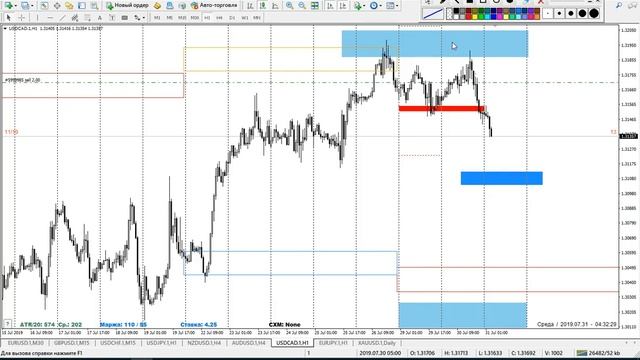Screen dimensions: 640x360
Task: Expand the periods dropdown arrow
Action: coord(380,6)
